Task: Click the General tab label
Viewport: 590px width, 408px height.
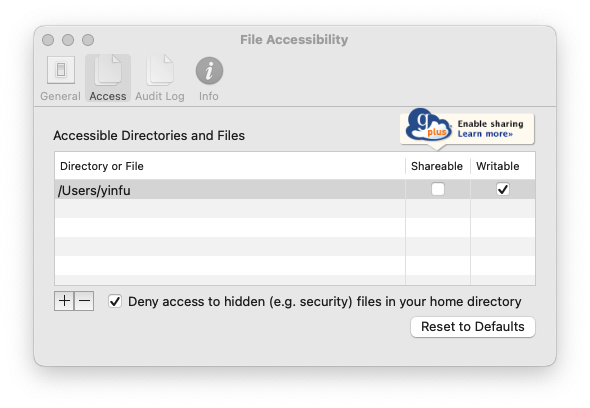Action: pos(61,96)
